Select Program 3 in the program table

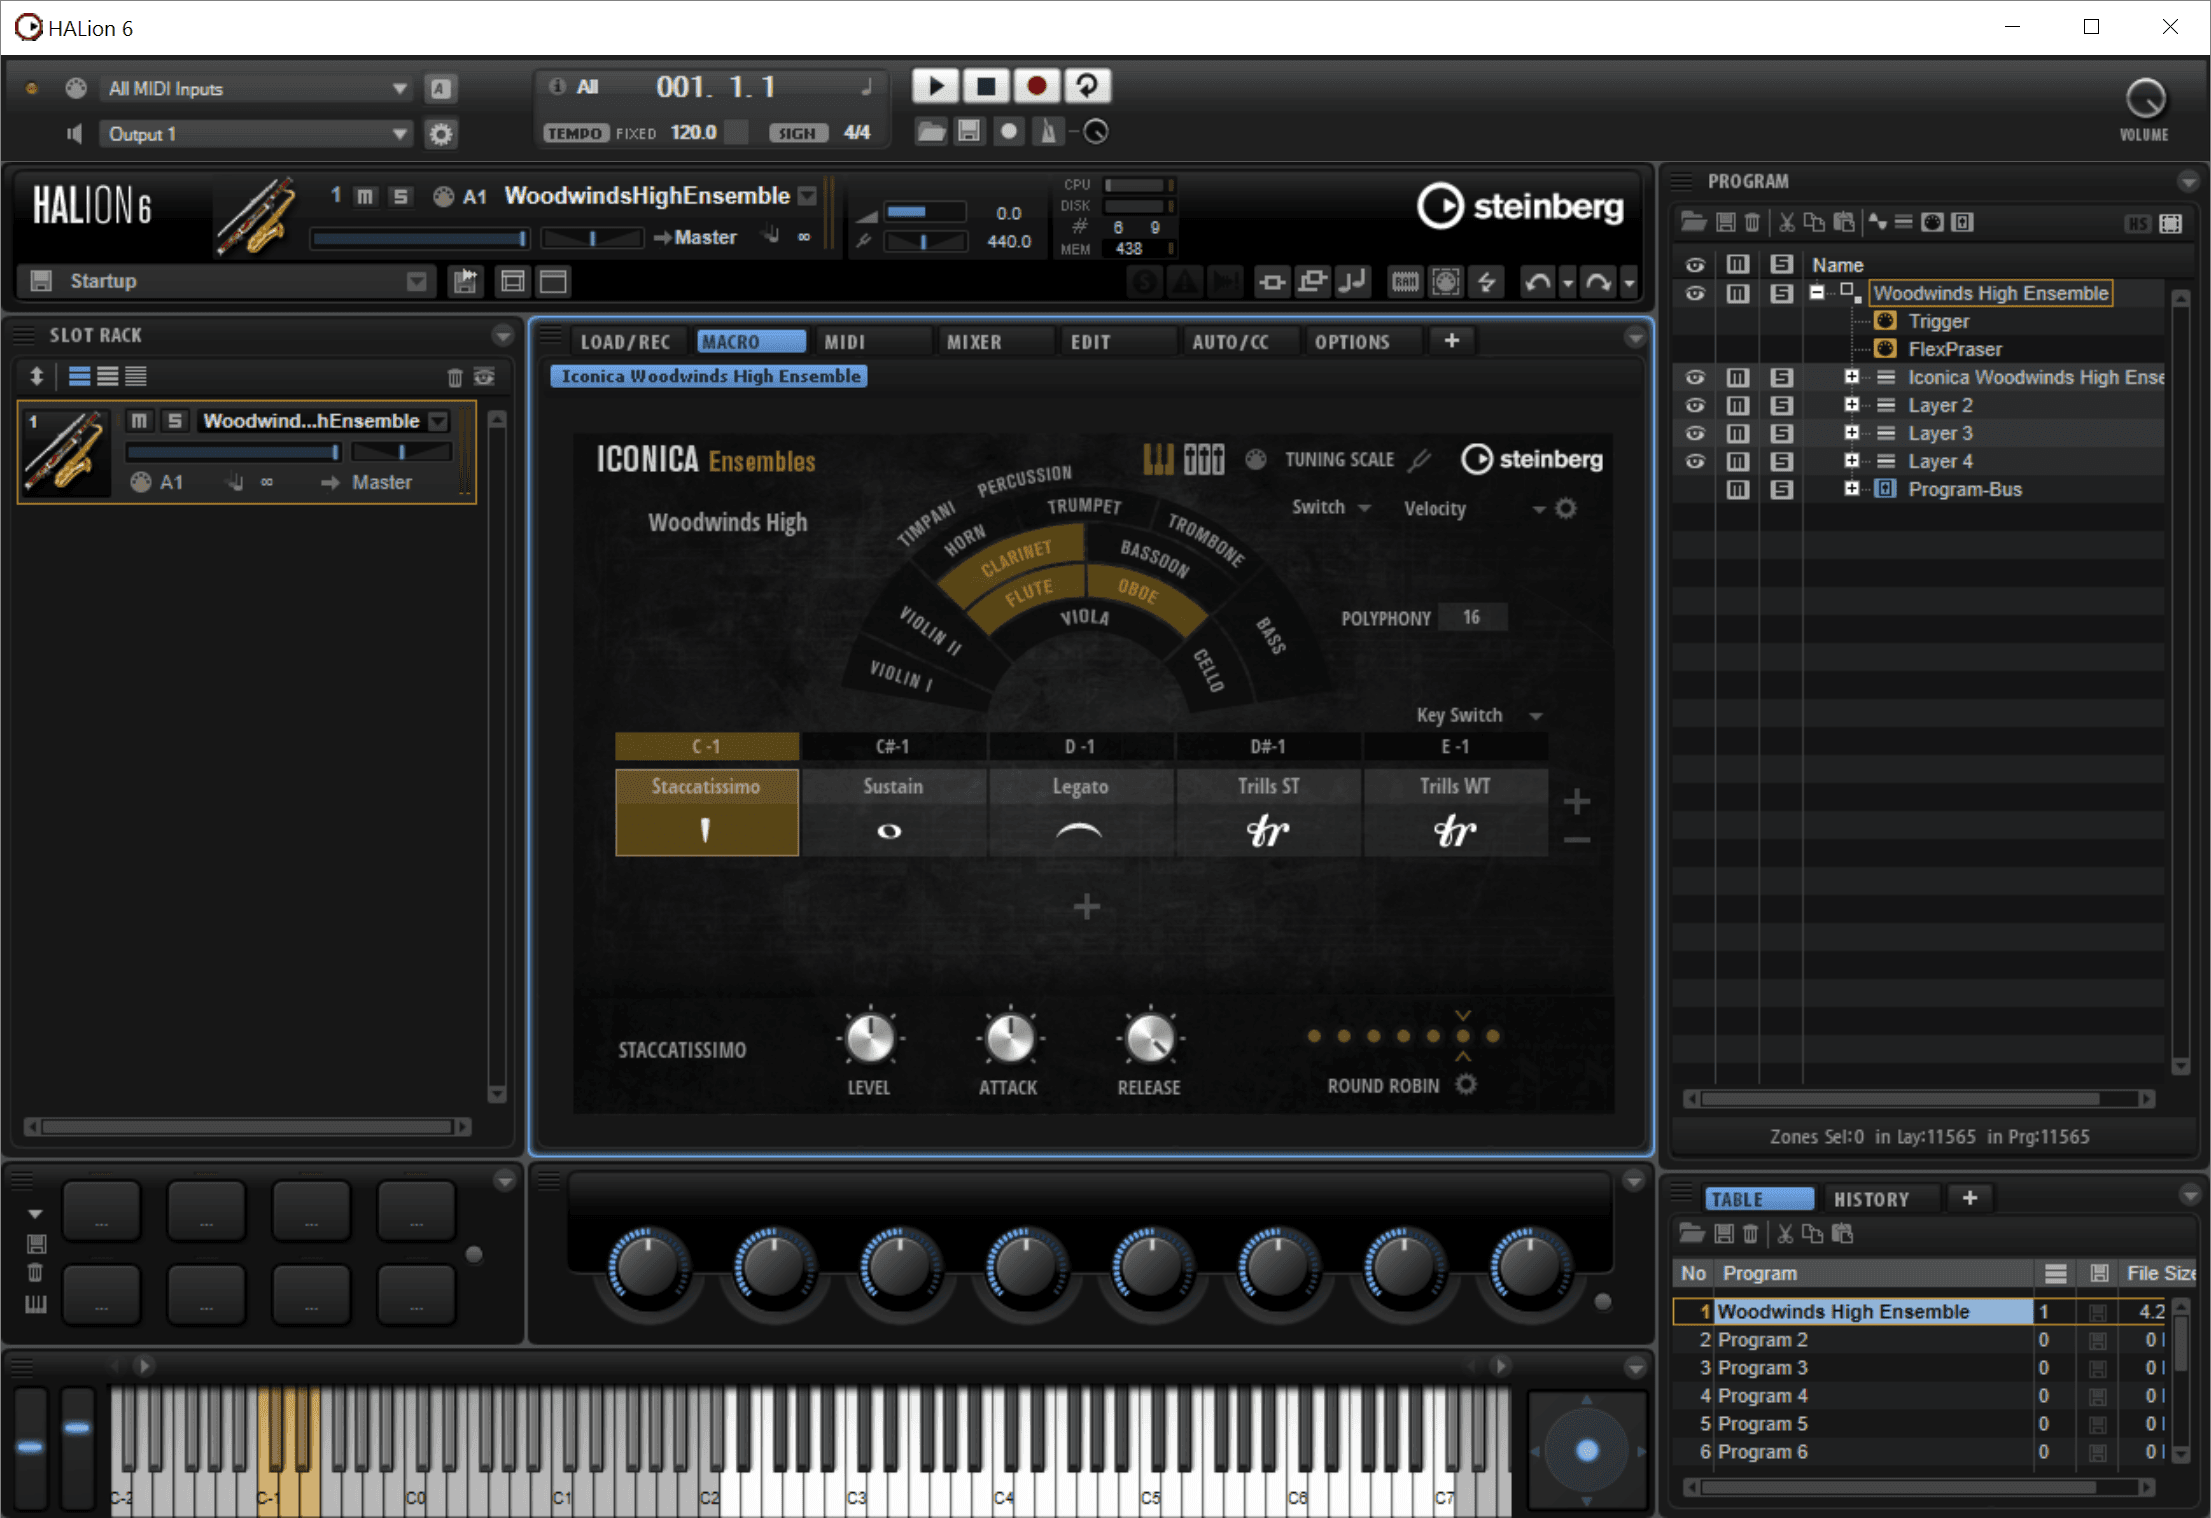pos(1762,1368)
